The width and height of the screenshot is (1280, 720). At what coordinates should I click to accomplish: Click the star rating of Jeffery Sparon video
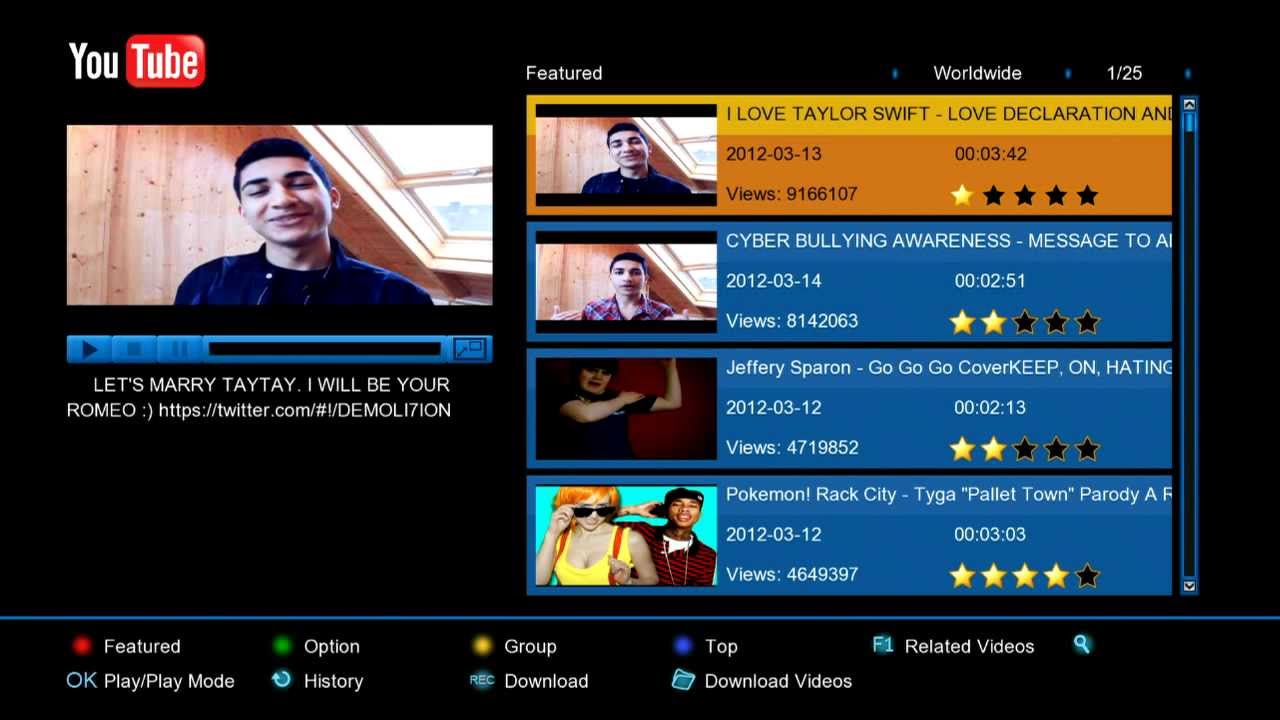(x=1025, y=449)
